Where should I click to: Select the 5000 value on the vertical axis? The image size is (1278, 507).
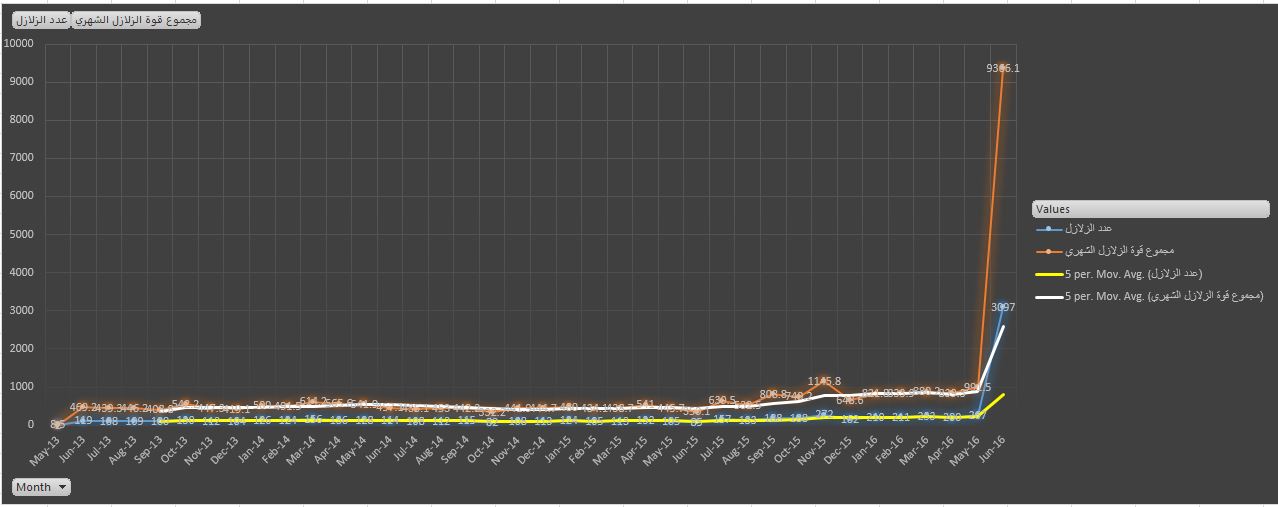pyautogui.click(x=22, y=234)
